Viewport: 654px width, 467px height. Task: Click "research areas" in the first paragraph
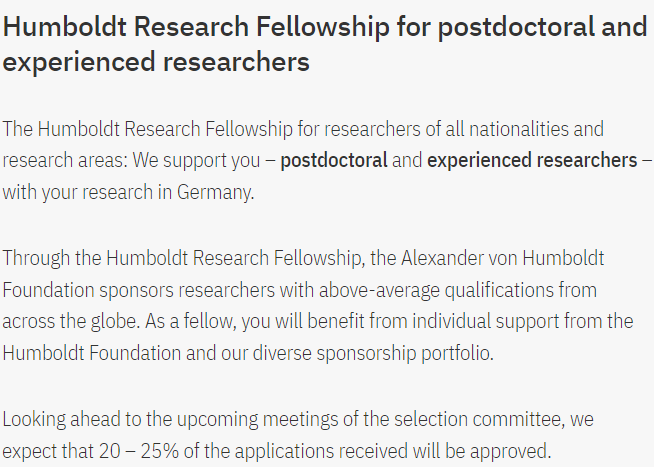click(56, 160)
